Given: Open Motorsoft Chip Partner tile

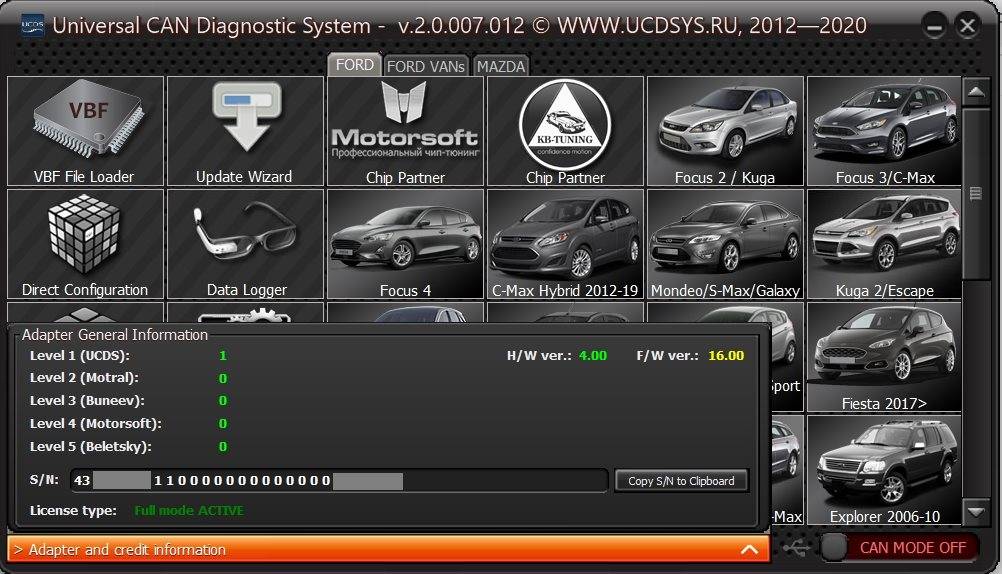Looking at the screenshot, I should [x=405, y=131].
